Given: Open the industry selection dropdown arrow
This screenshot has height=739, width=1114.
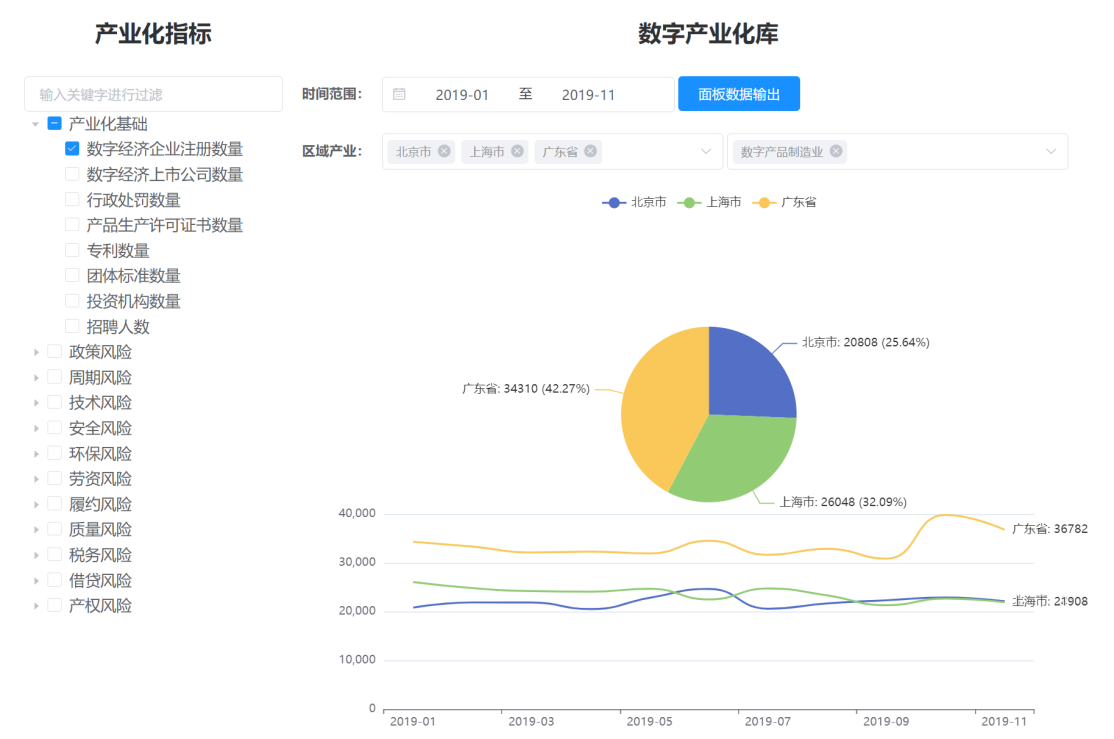Looking at the screenshot, I should click(x=1051, y=151).
